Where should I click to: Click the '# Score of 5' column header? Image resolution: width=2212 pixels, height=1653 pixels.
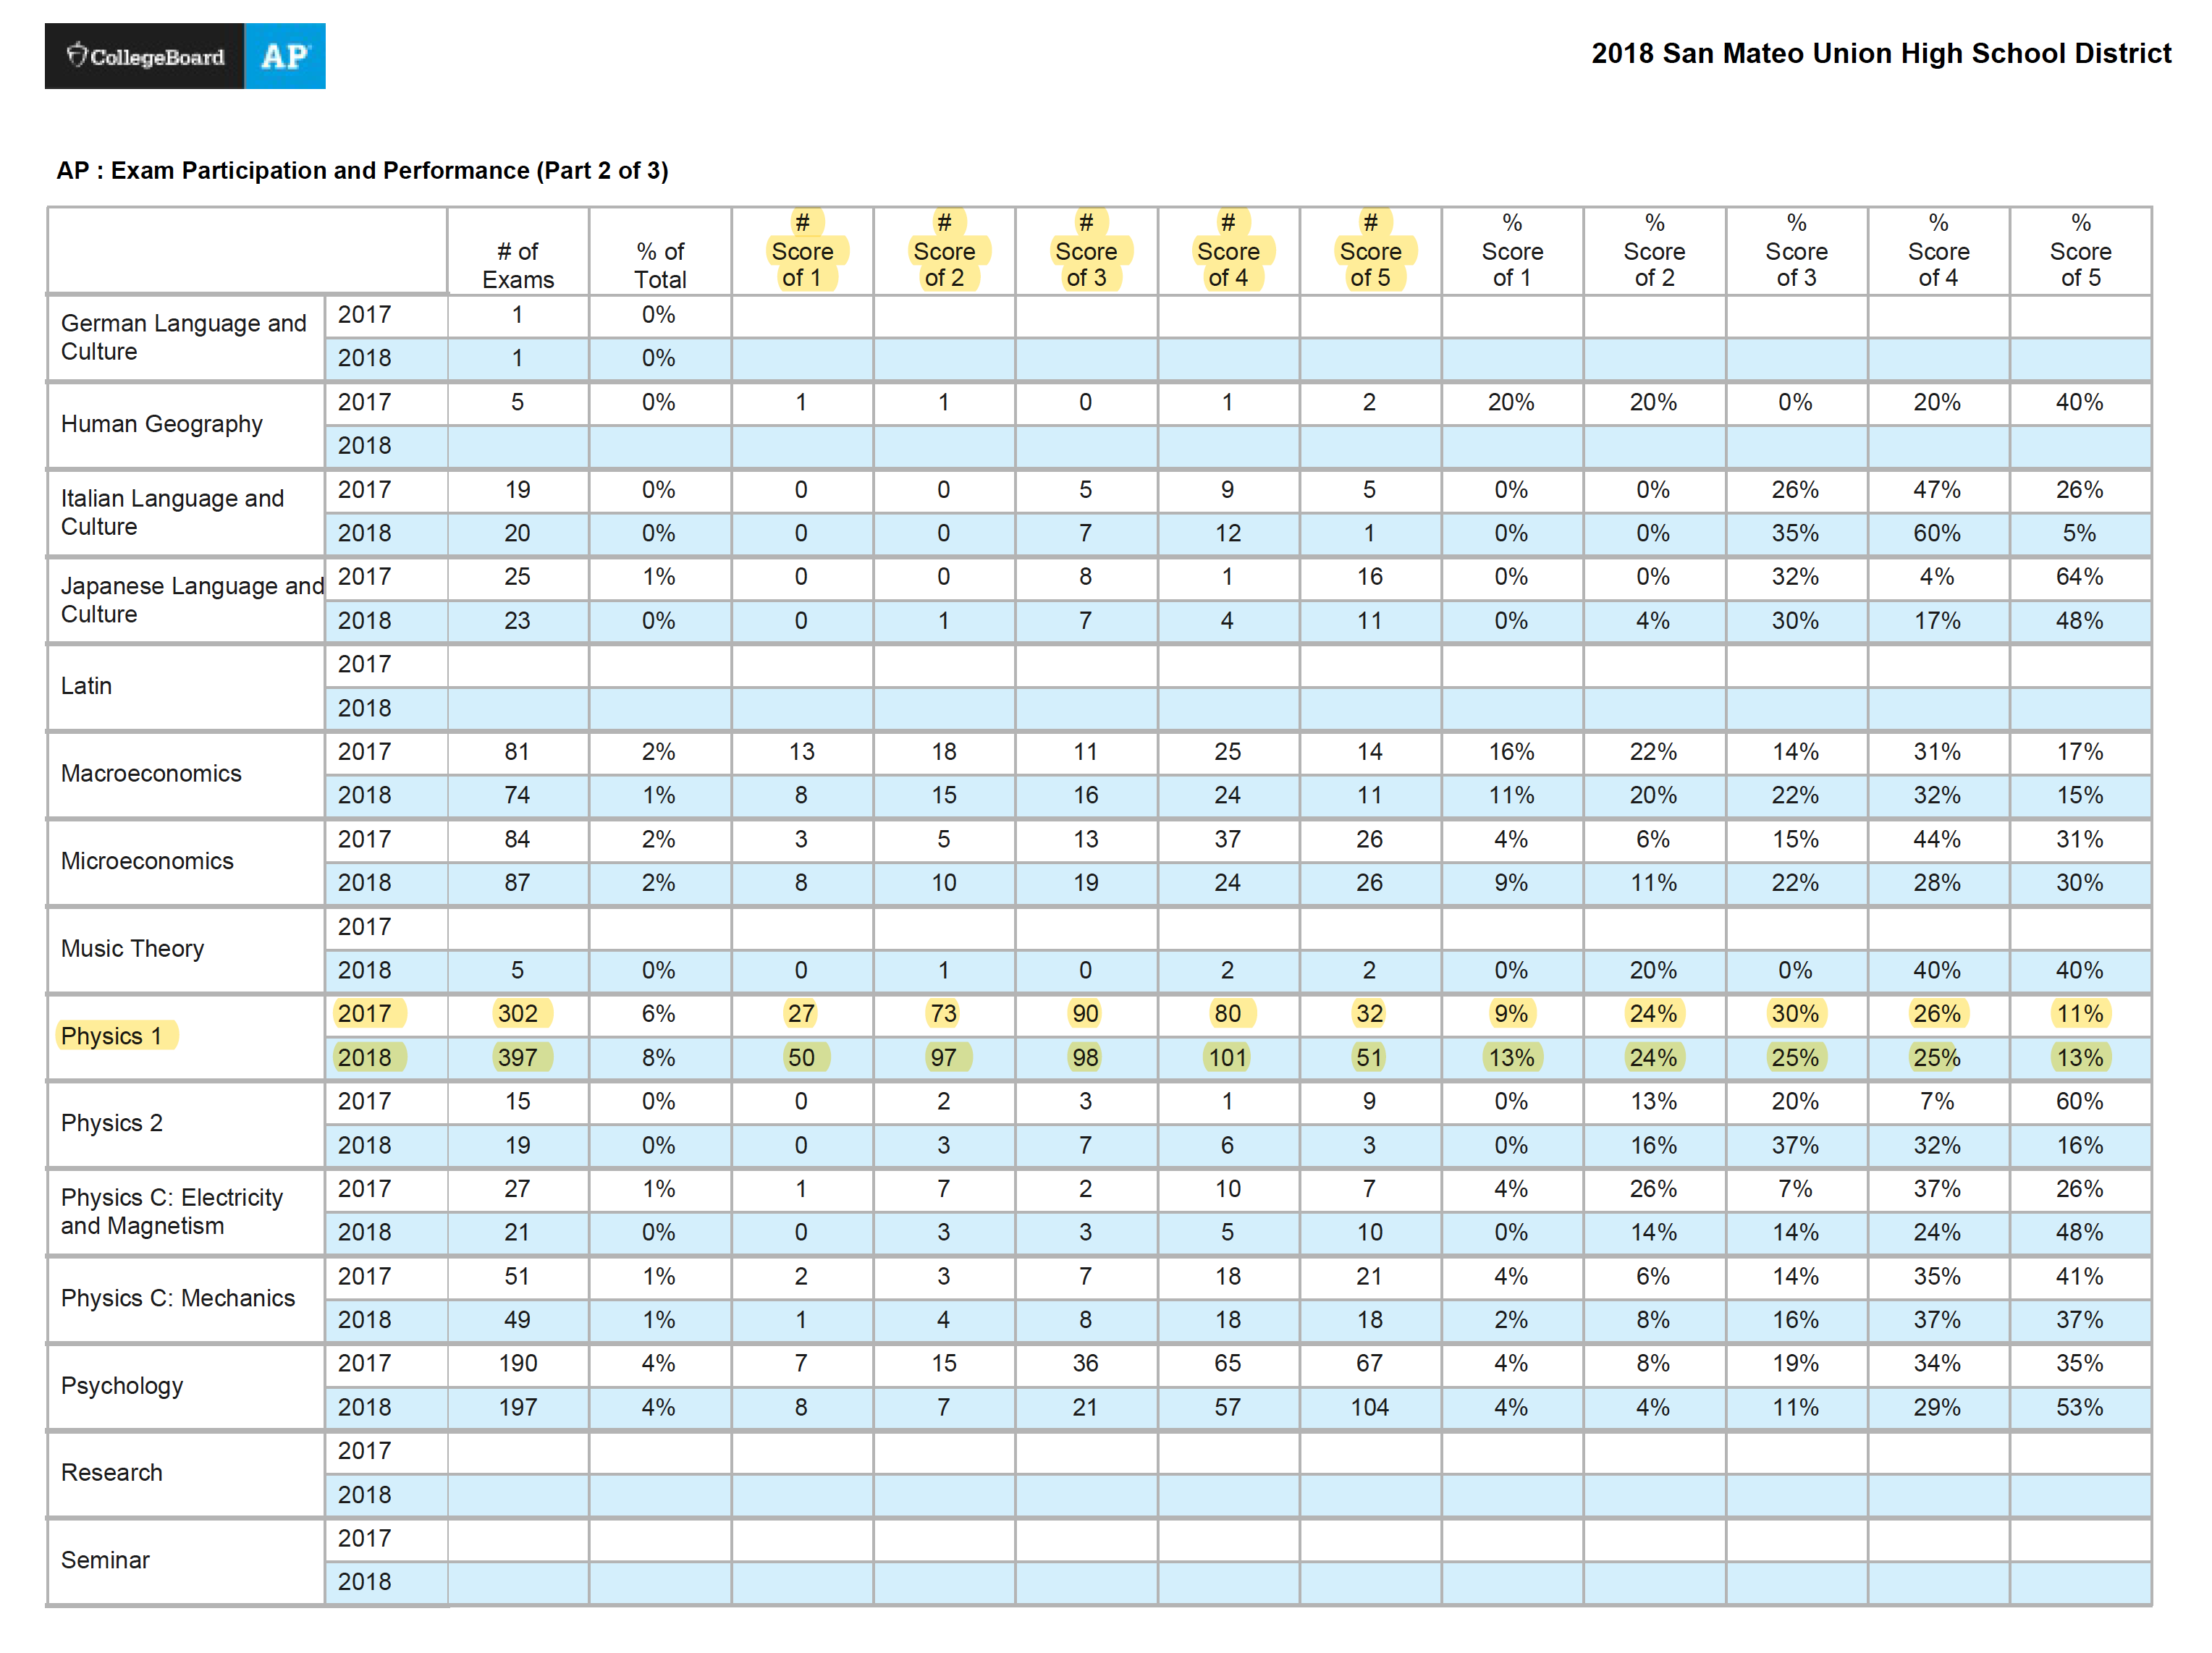click(1370, 250)
